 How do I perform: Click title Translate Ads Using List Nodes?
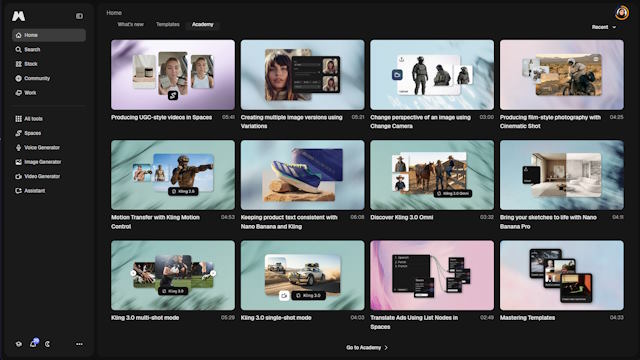(x=414, y=322)
